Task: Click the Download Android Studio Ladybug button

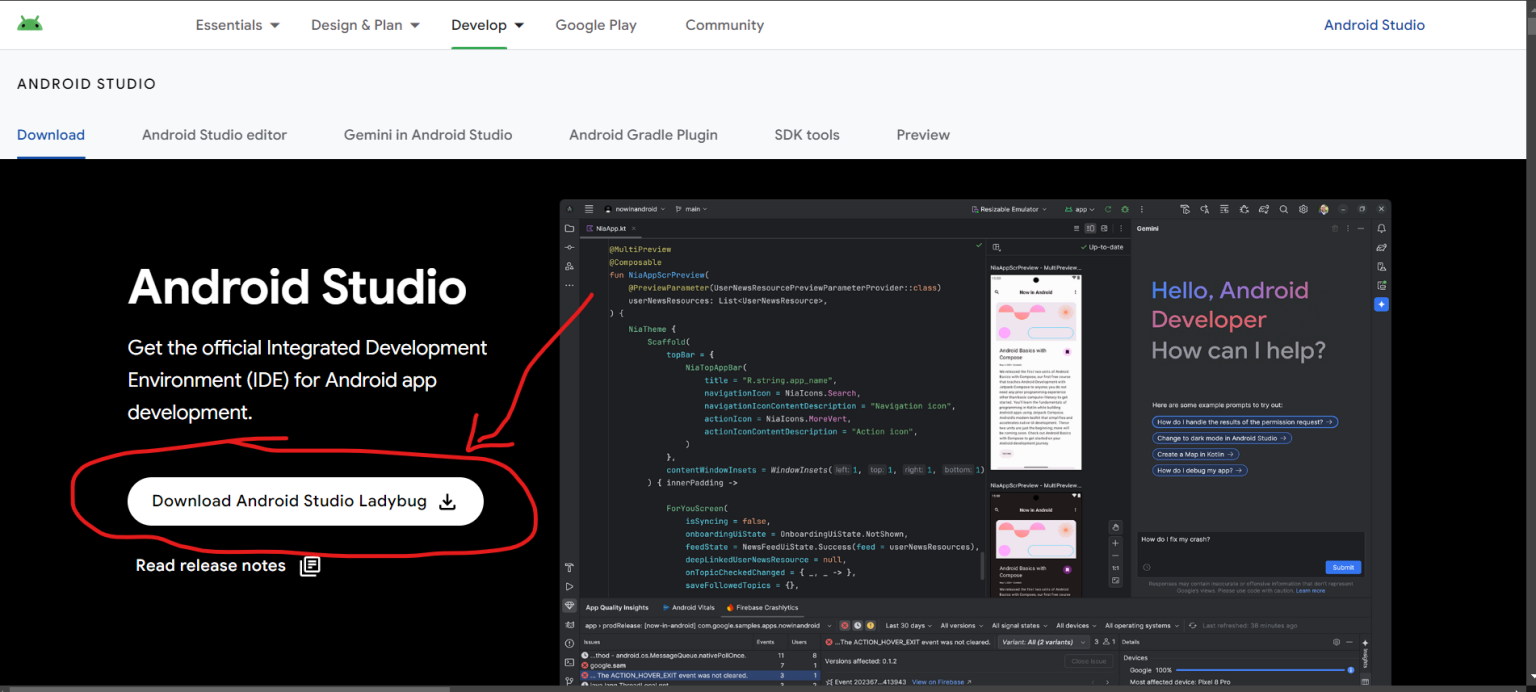Action: click(305, 501)
